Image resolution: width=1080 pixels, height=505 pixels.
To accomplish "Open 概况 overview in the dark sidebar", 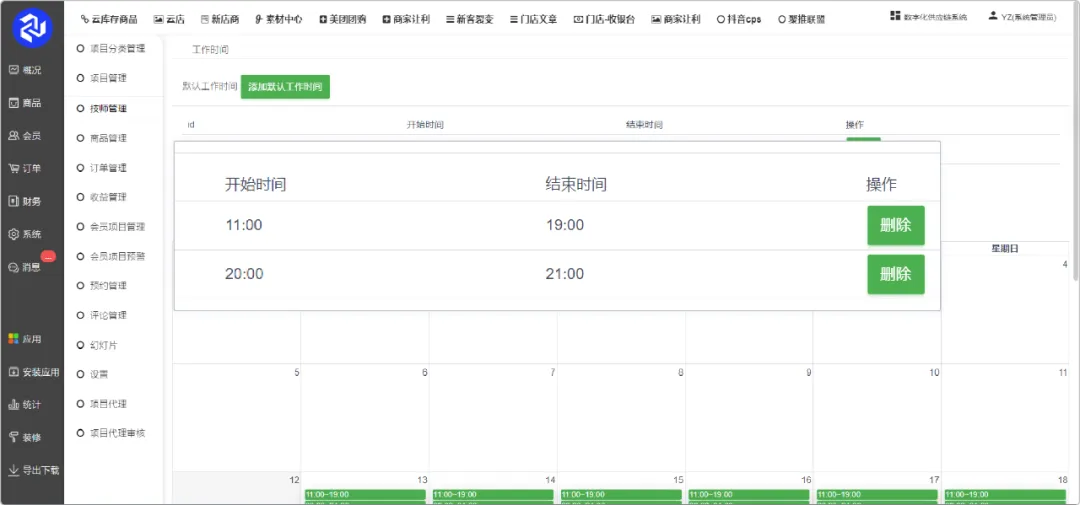I will pyautogui.click(x=26, y=70).
